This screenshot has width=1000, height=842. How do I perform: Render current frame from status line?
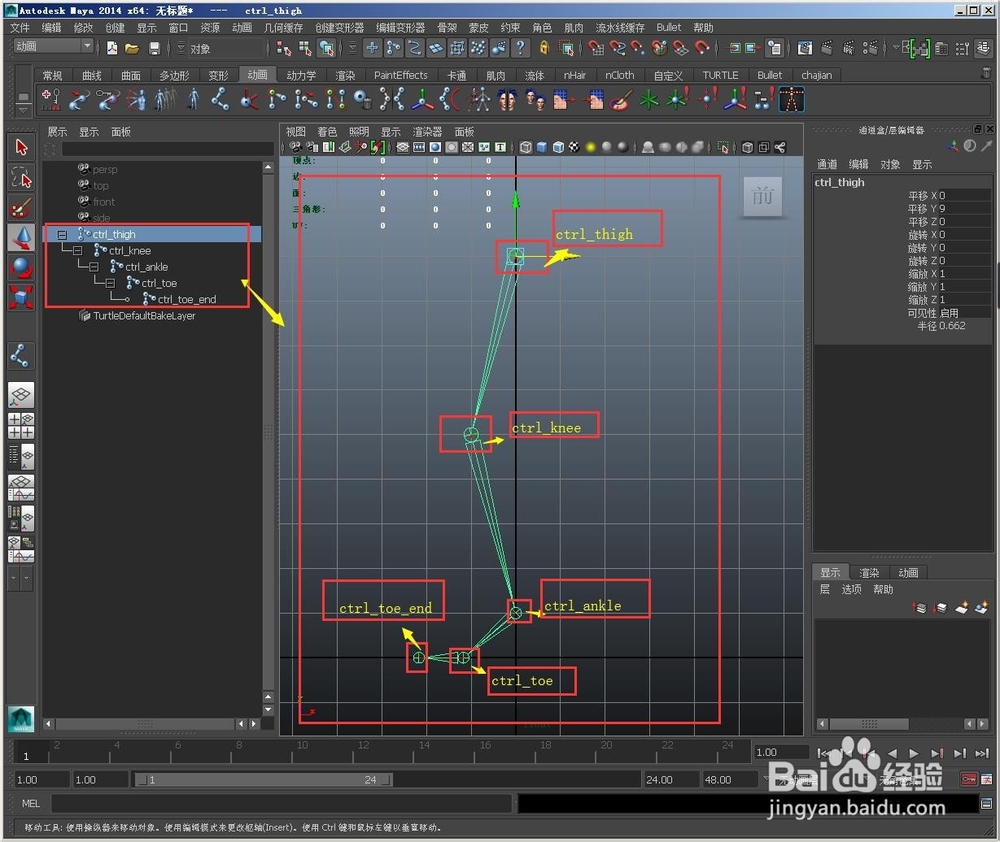pos(827,48)
